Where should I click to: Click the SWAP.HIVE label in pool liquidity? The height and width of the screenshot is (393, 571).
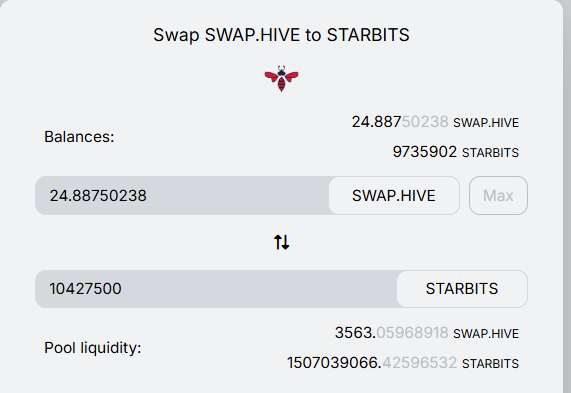coord(486,334)
